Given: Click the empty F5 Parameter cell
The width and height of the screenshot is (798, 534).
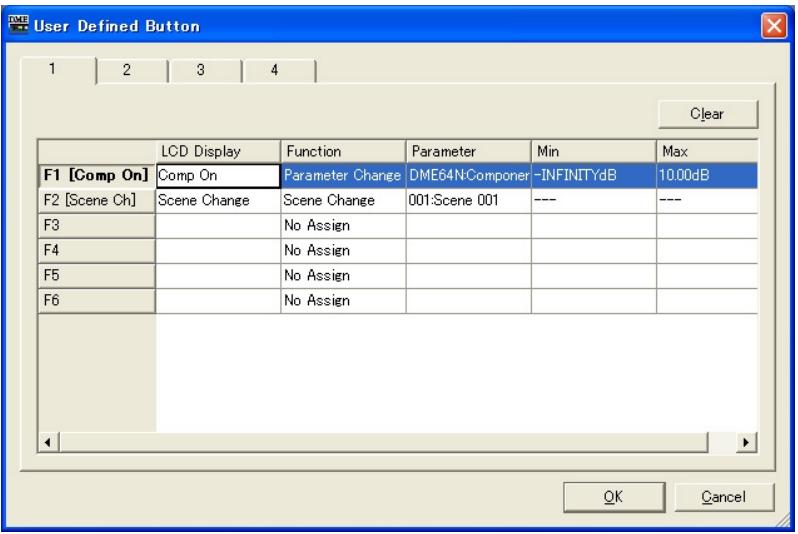Looking at the screenshot, I should 469,275.
